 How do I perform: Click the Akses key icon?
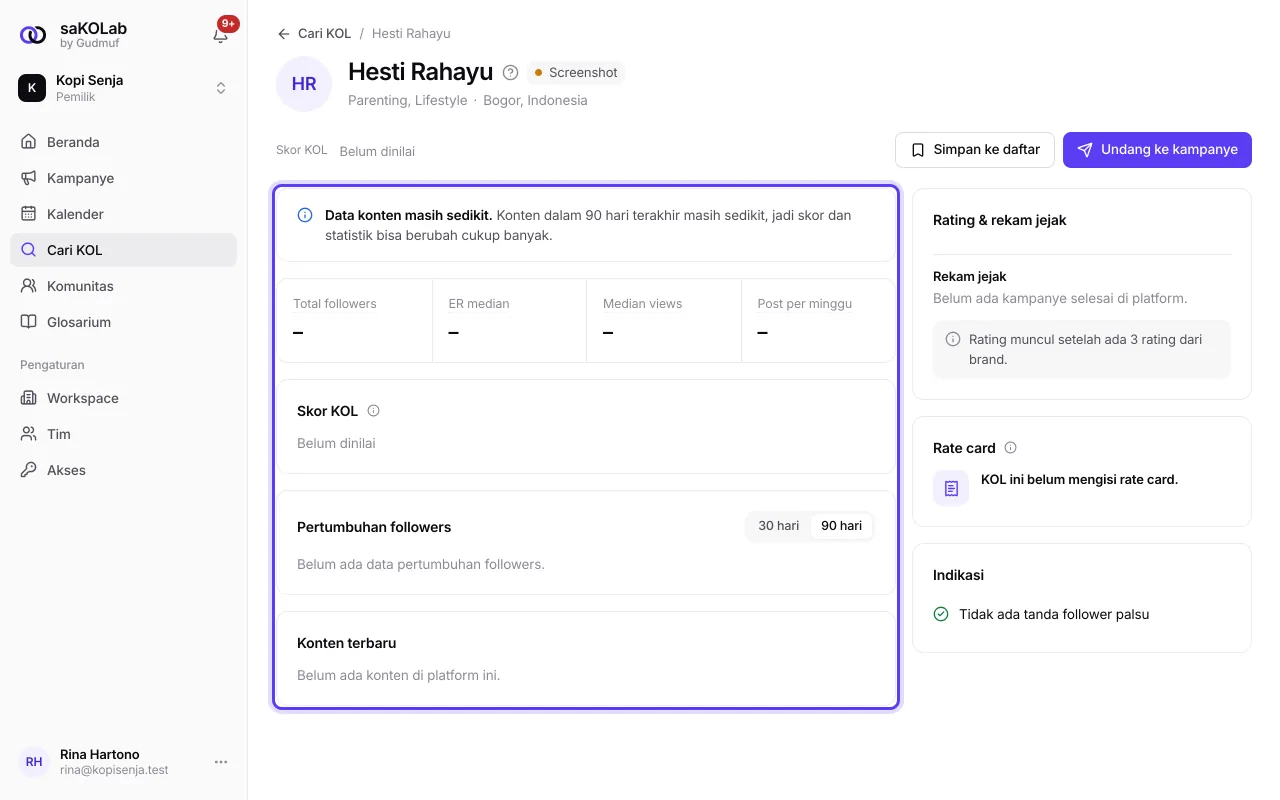(x=28, y=470)
